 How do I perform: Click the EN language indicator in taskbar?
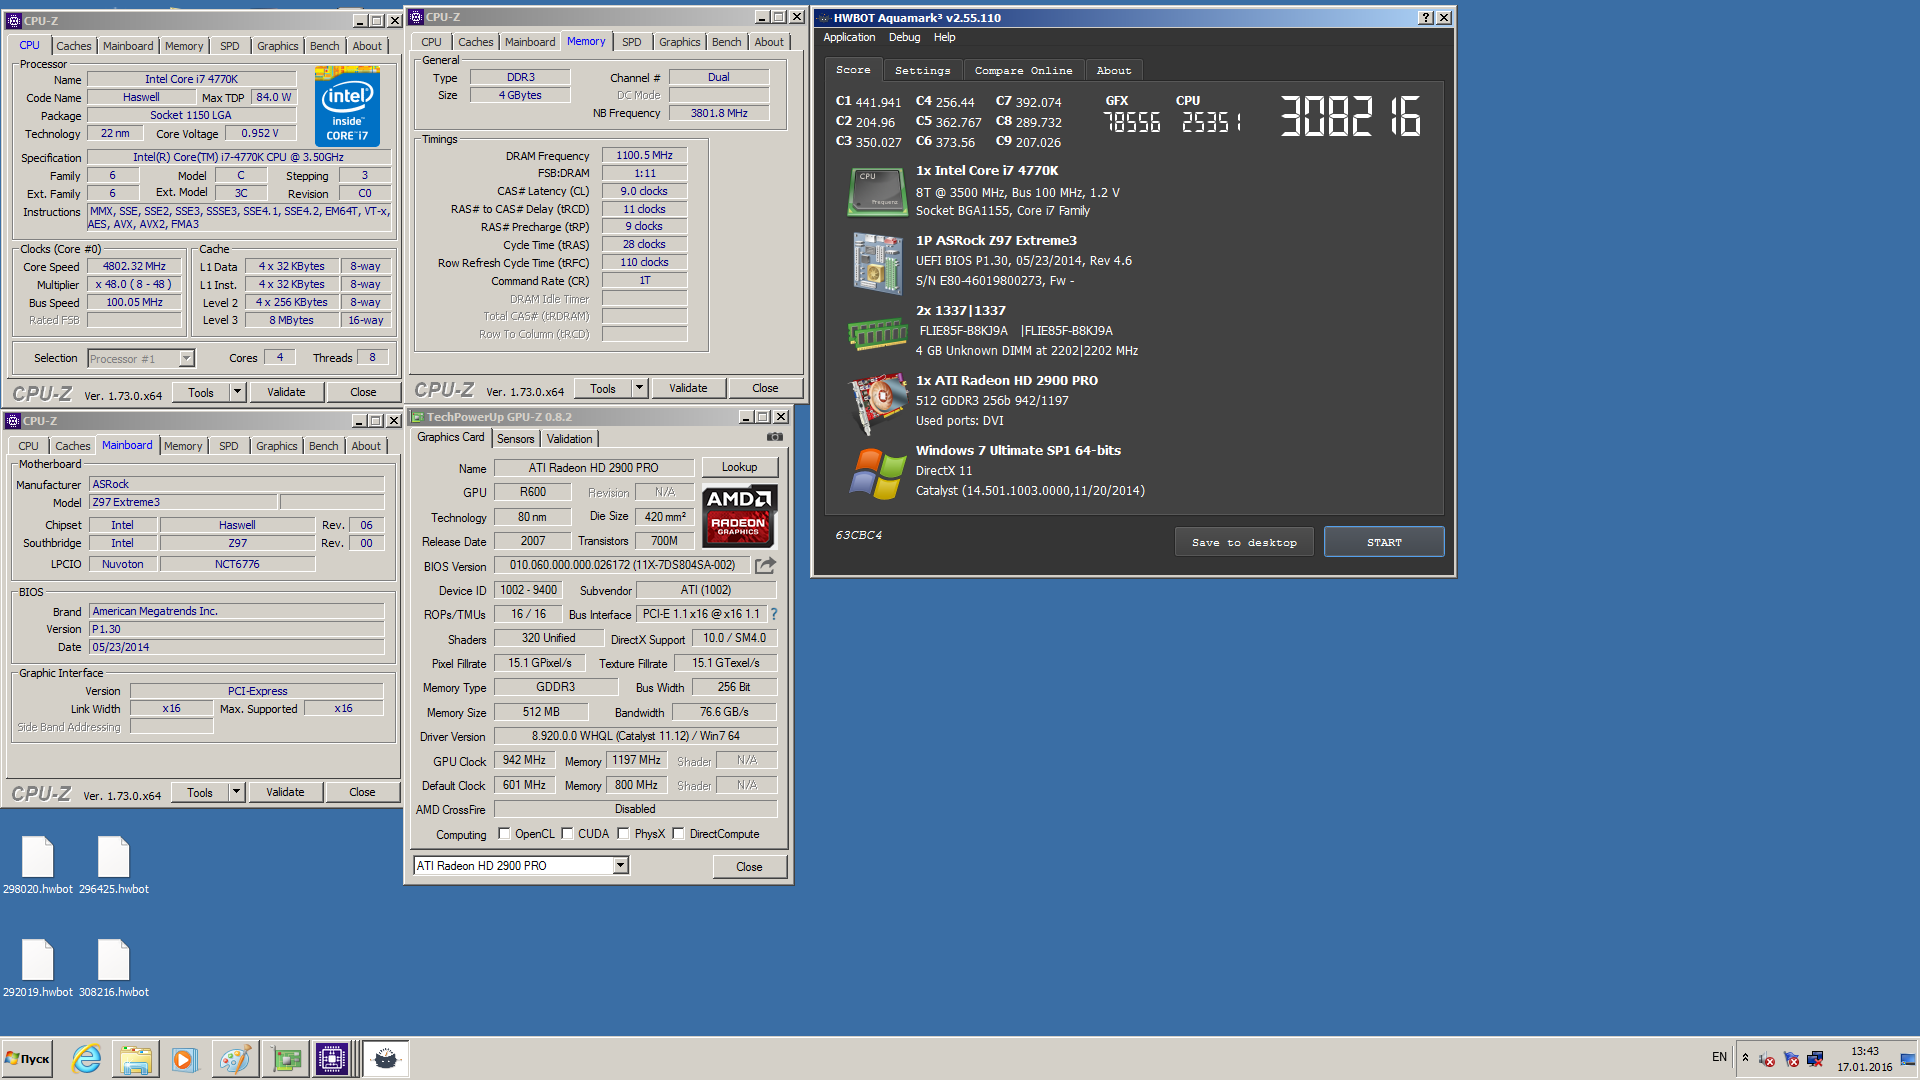[x=1719, y=1057]
